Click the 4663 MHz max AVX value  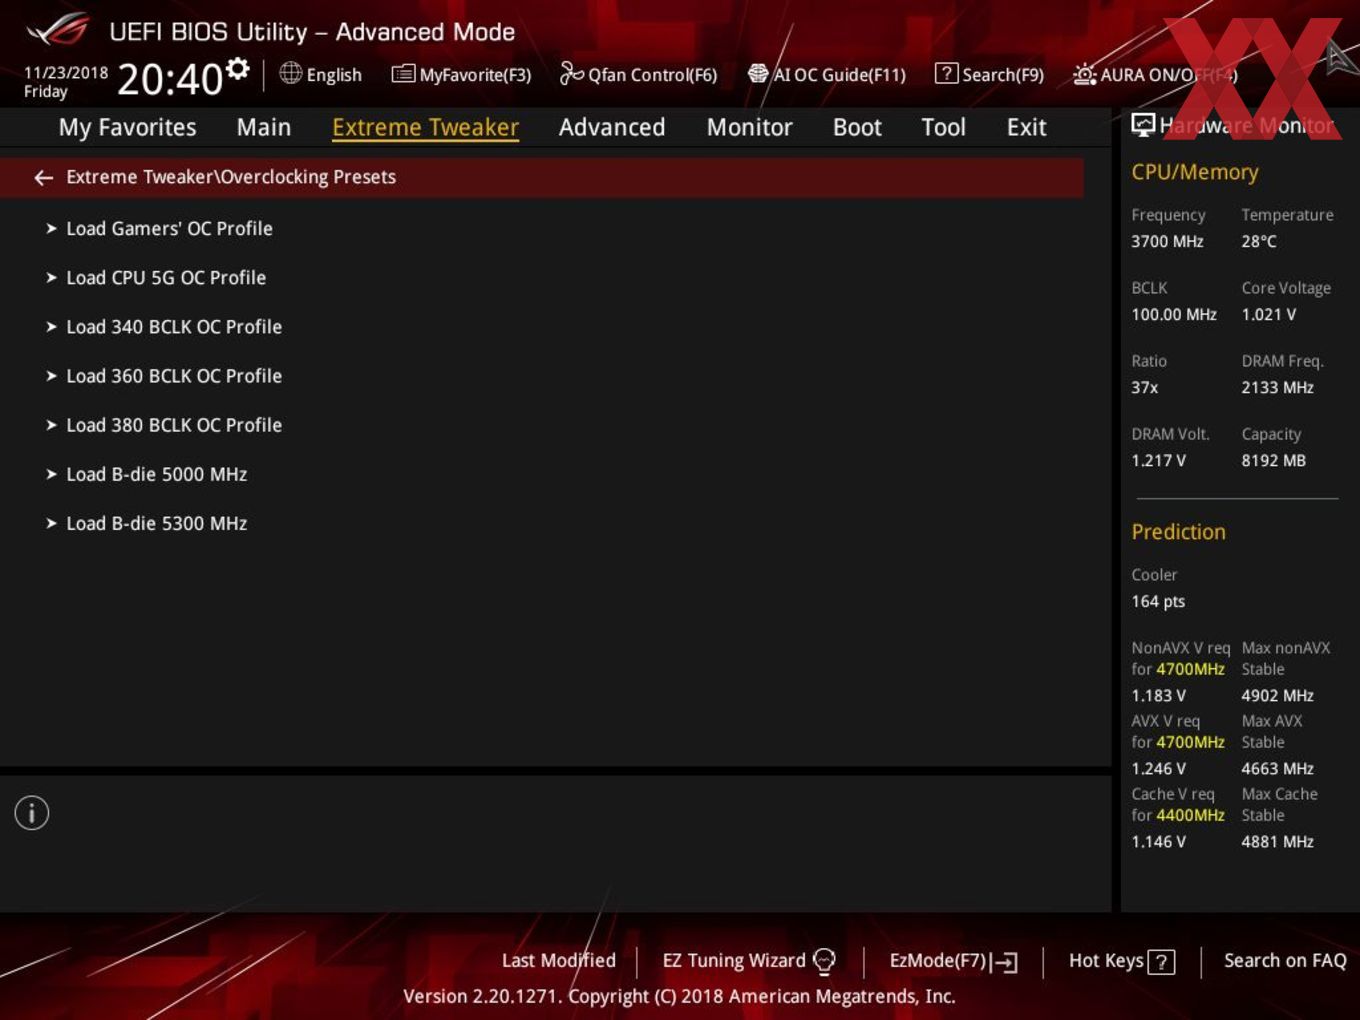(x=1277, y=768)
